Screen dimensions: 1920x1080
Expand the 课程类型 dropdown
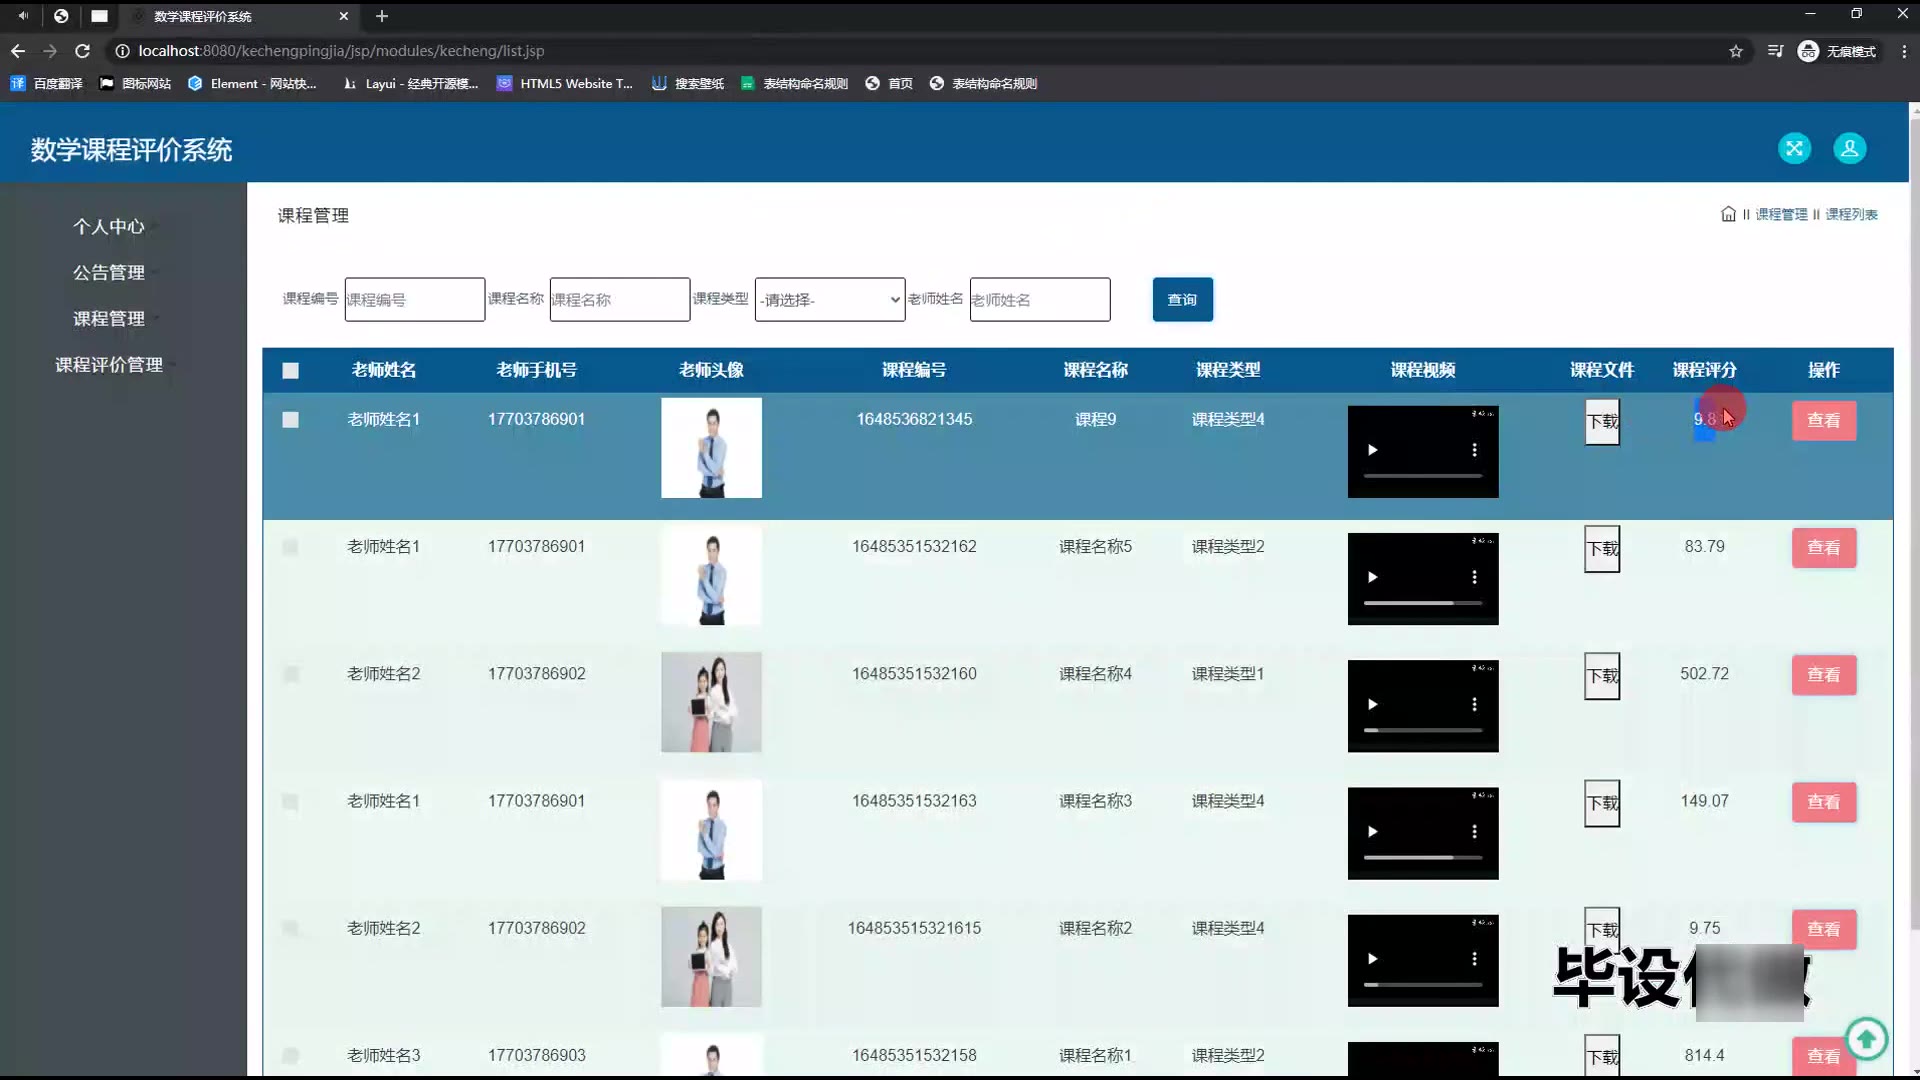pos(829,300)
